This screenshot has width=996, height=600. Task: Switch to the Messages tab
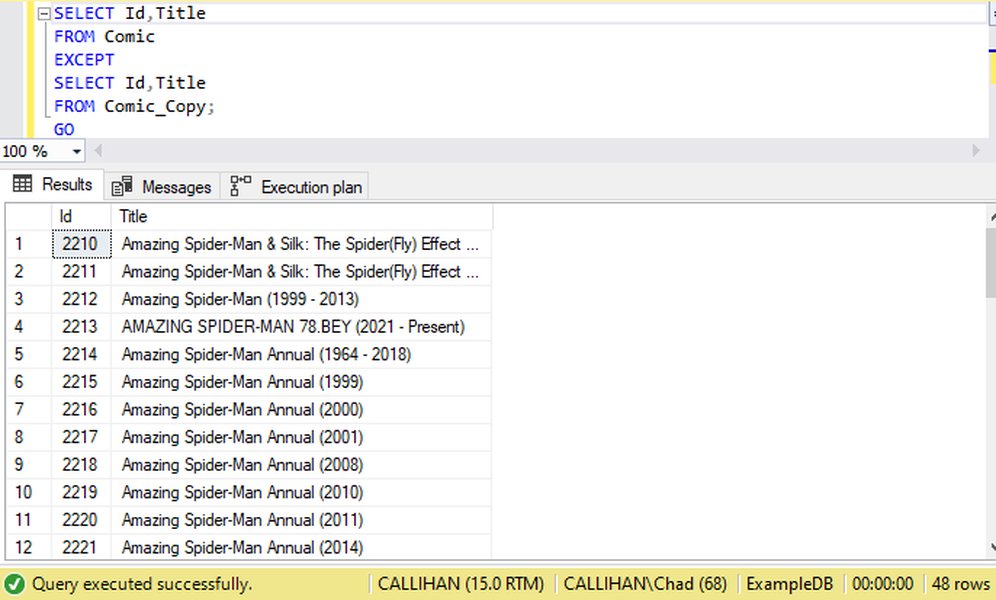pyautogui.click(x=161, y=187)
